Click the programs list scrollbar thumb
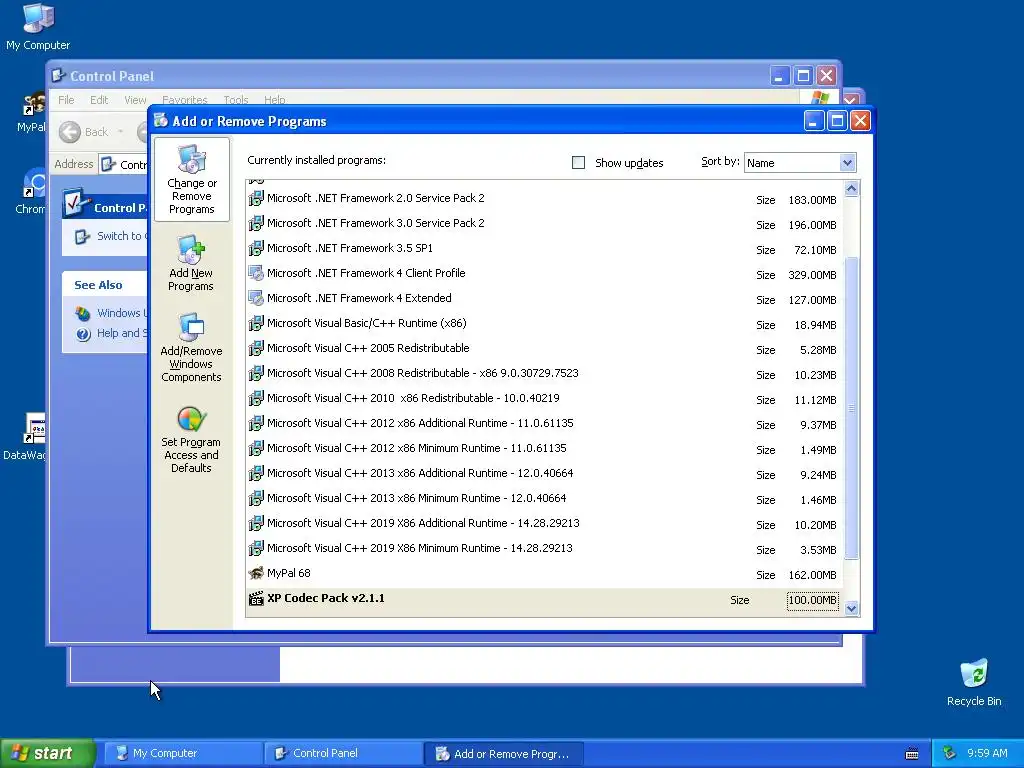 click(x=852, y=408)
